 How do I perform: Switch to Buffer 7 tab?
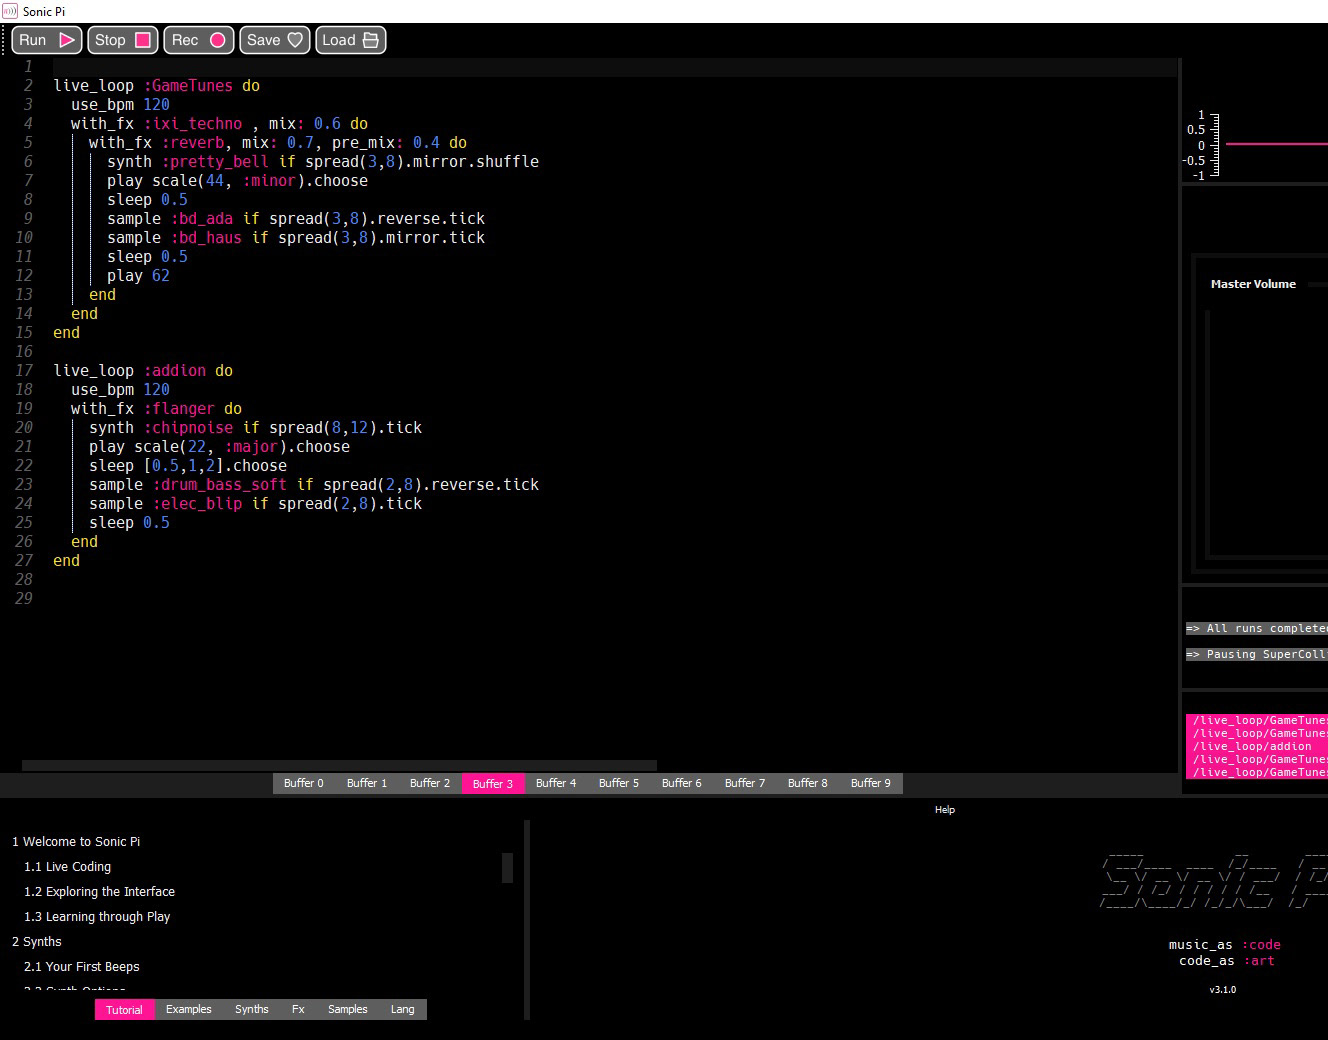coord(745,783)
